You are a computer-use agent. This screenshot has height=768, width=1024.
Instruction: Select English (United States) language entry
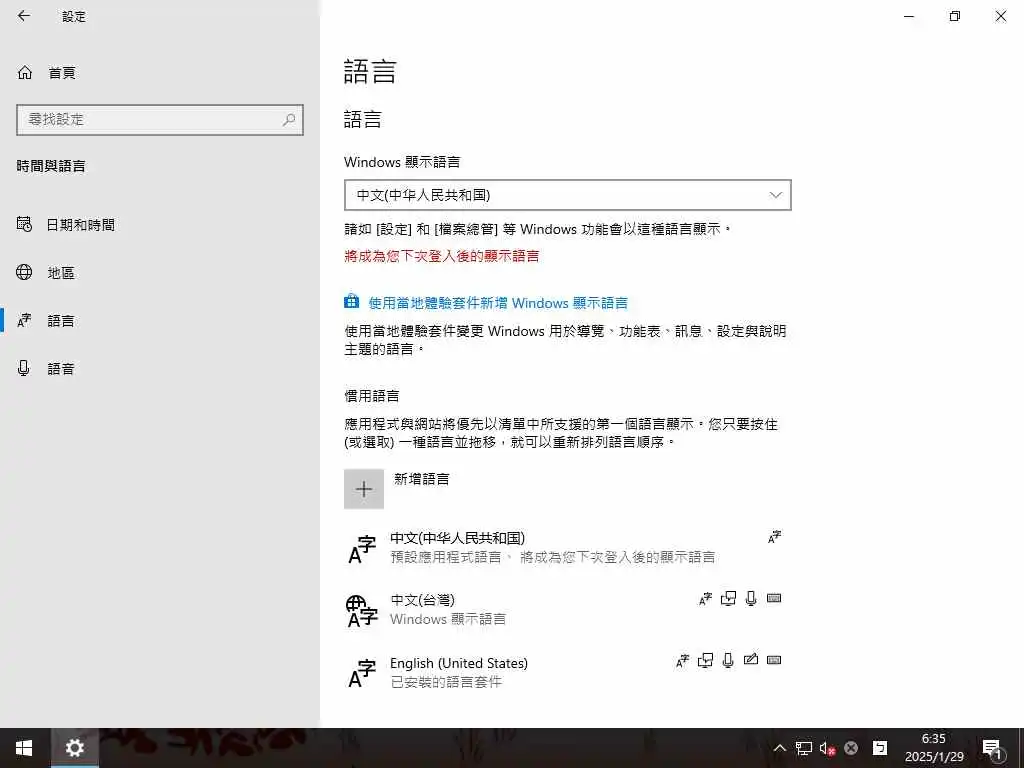[x=566, y=672]
